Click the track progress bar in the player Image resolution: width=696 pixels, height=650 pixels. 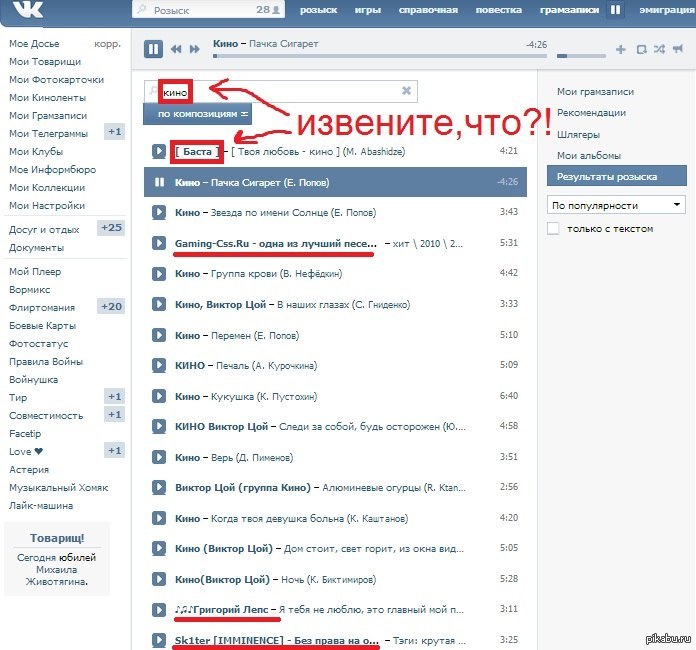point(380,56)
